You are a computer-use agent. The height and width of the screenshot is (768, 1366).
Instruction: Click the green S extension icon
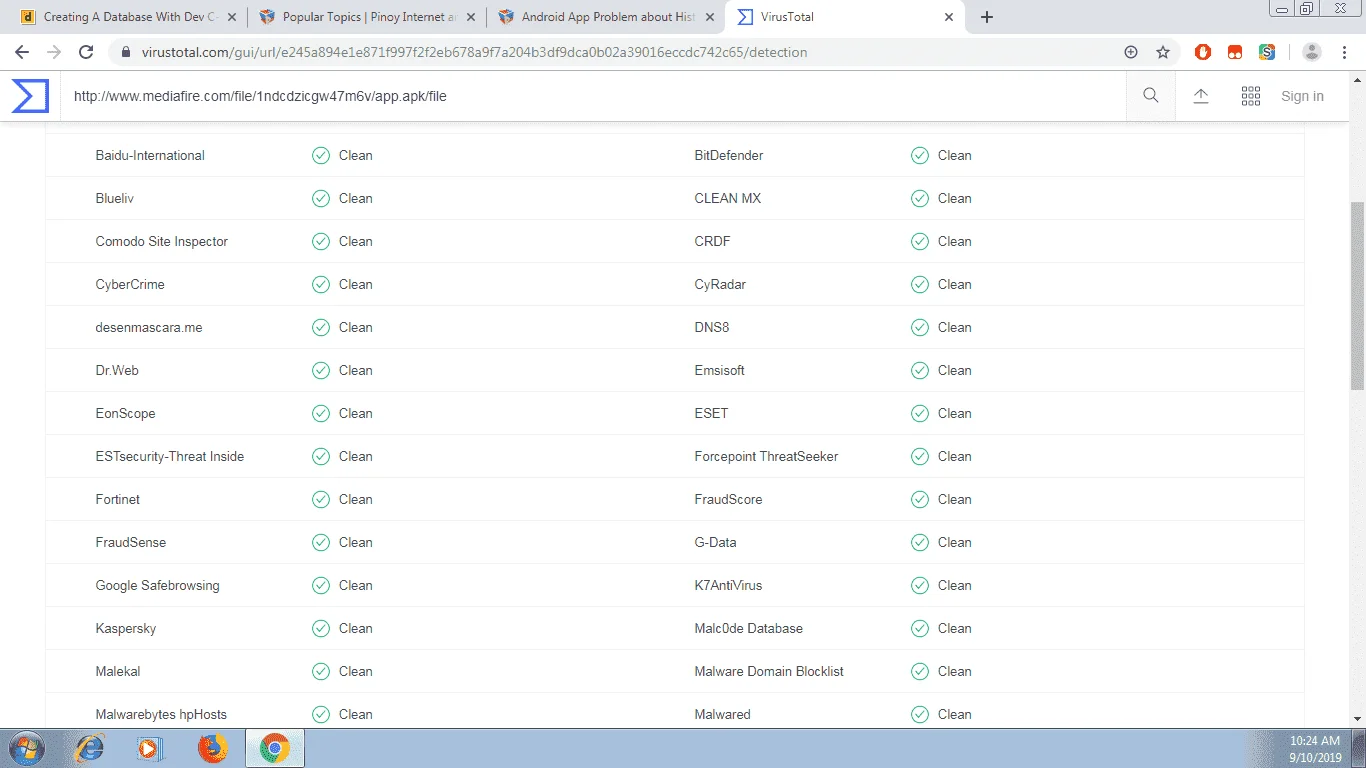(x=1267, y=52)
